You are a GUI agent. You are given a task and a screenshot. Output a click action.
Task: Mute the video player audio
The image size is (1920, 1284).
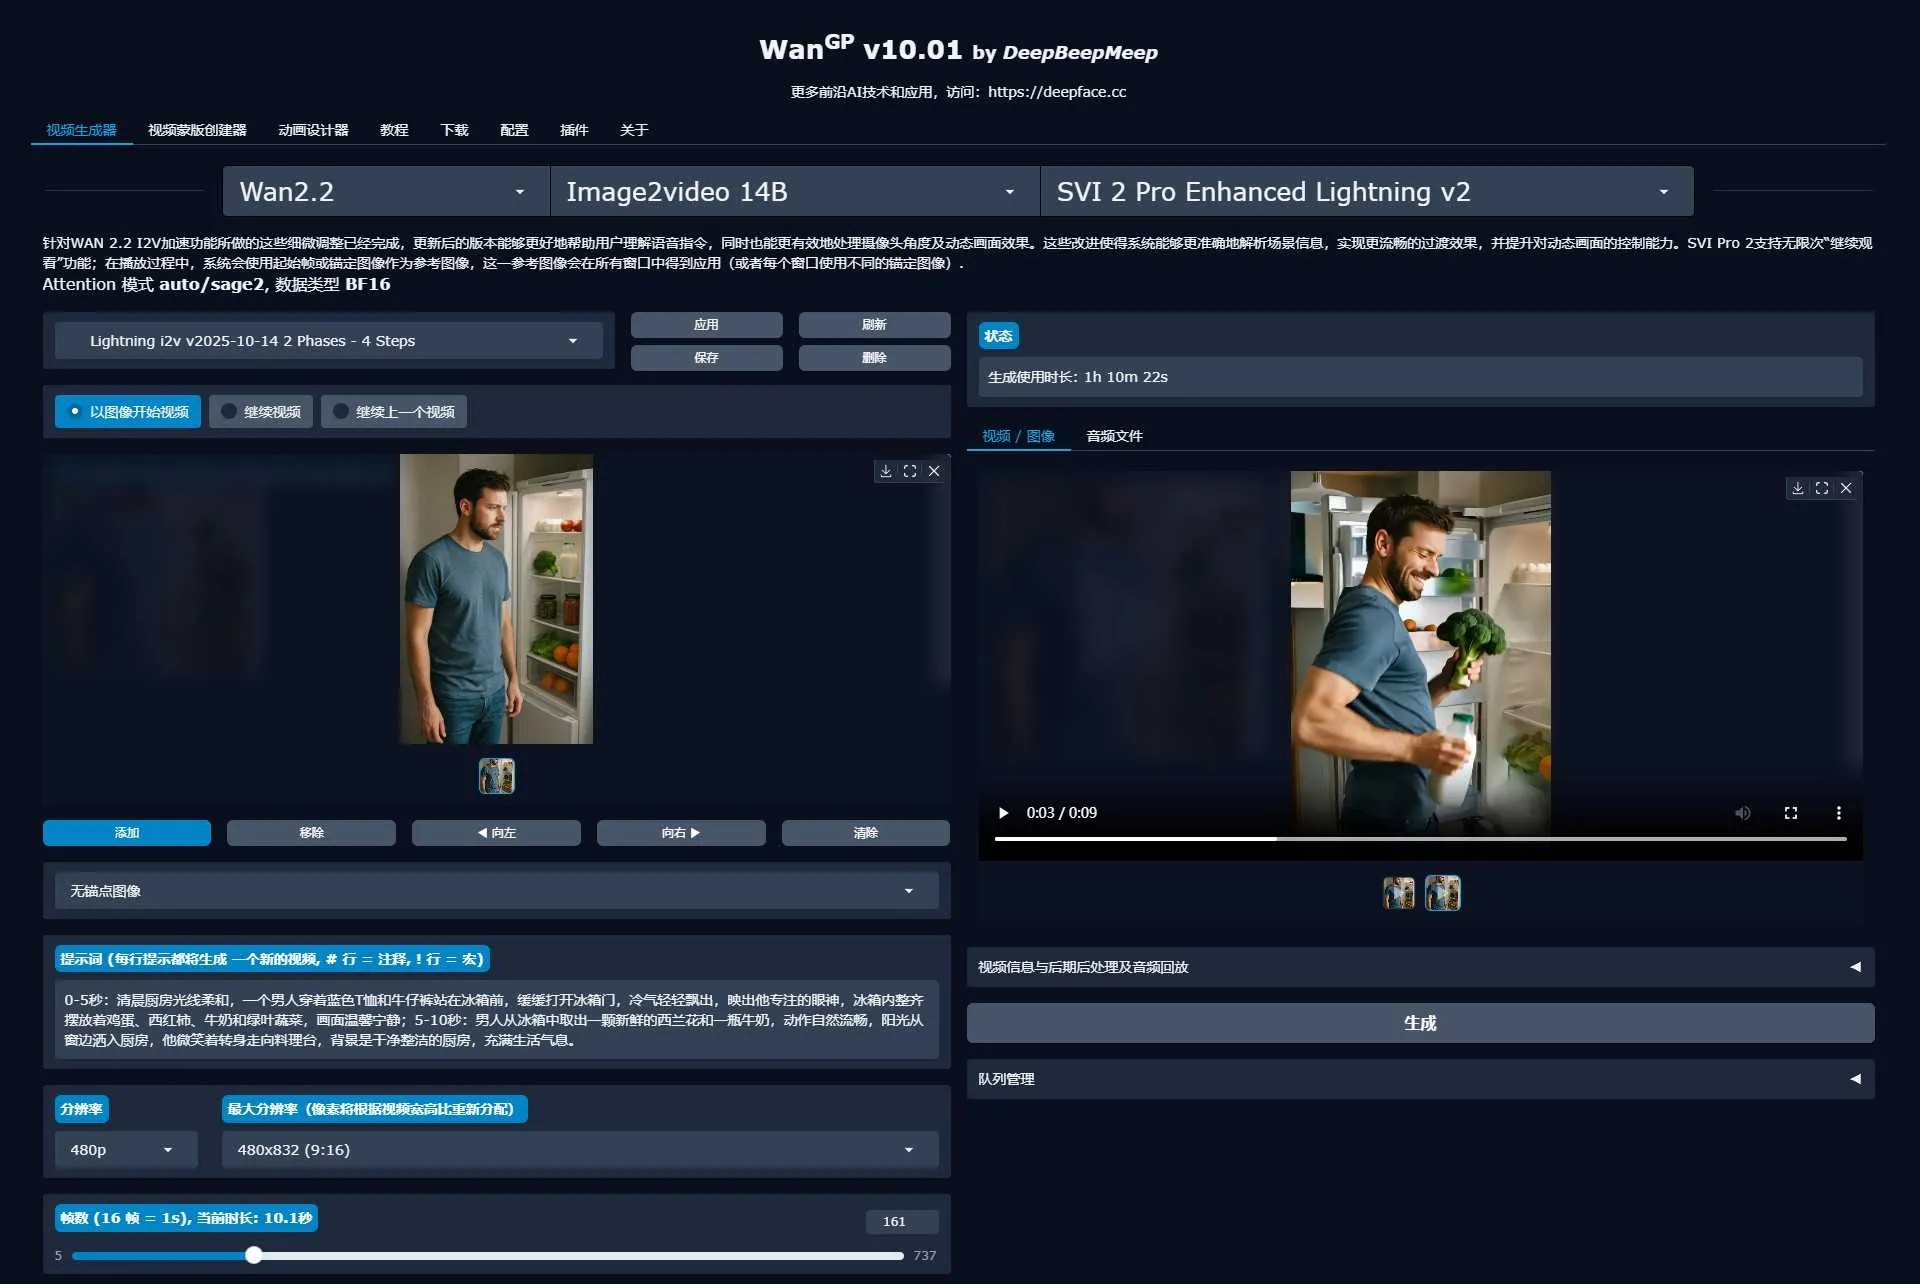[x=1743, y=813]
